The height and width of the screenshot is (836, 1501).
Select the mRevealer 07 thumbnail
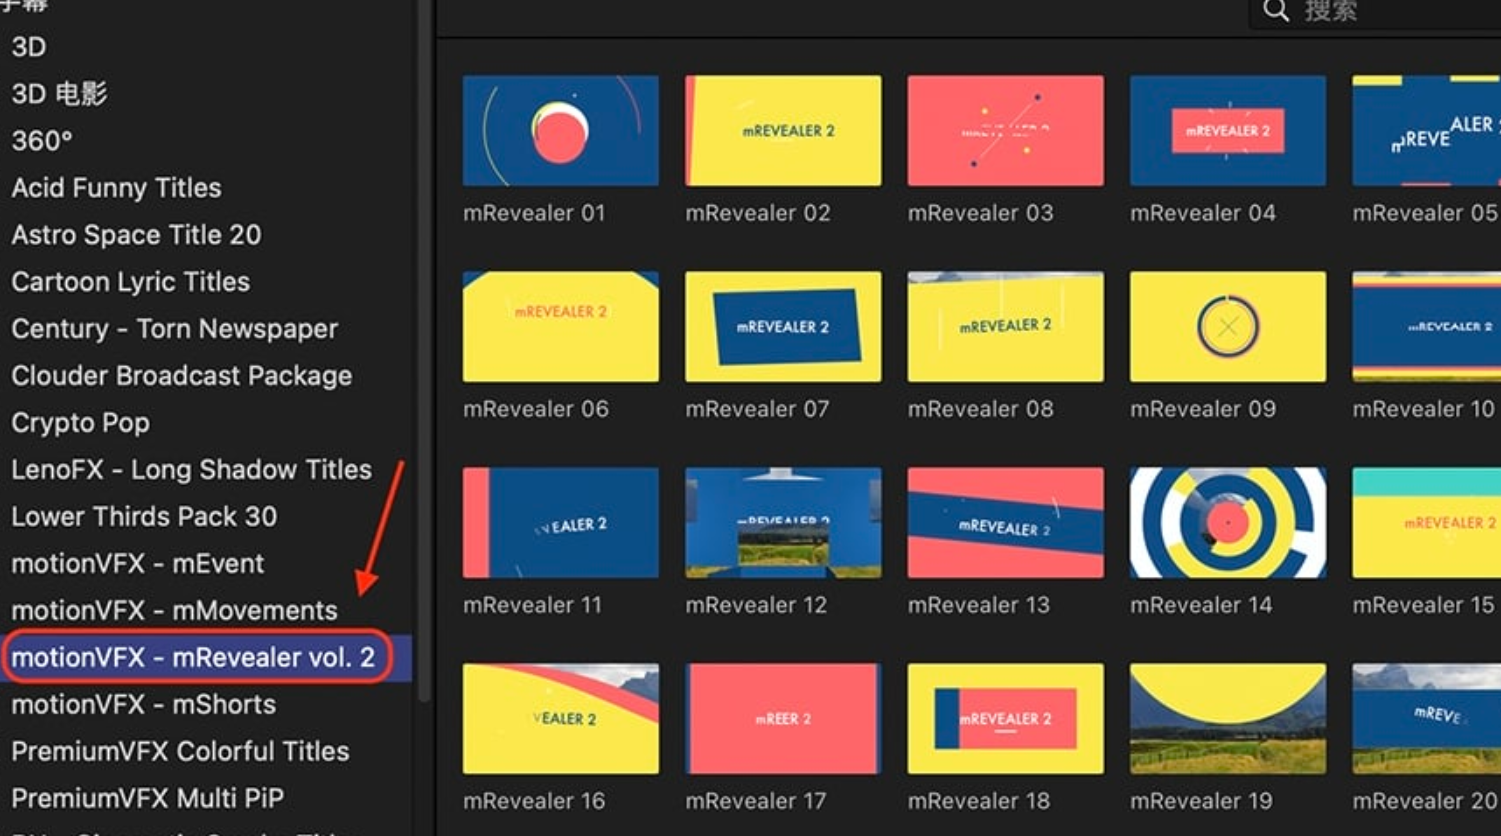tap(783, 327)
